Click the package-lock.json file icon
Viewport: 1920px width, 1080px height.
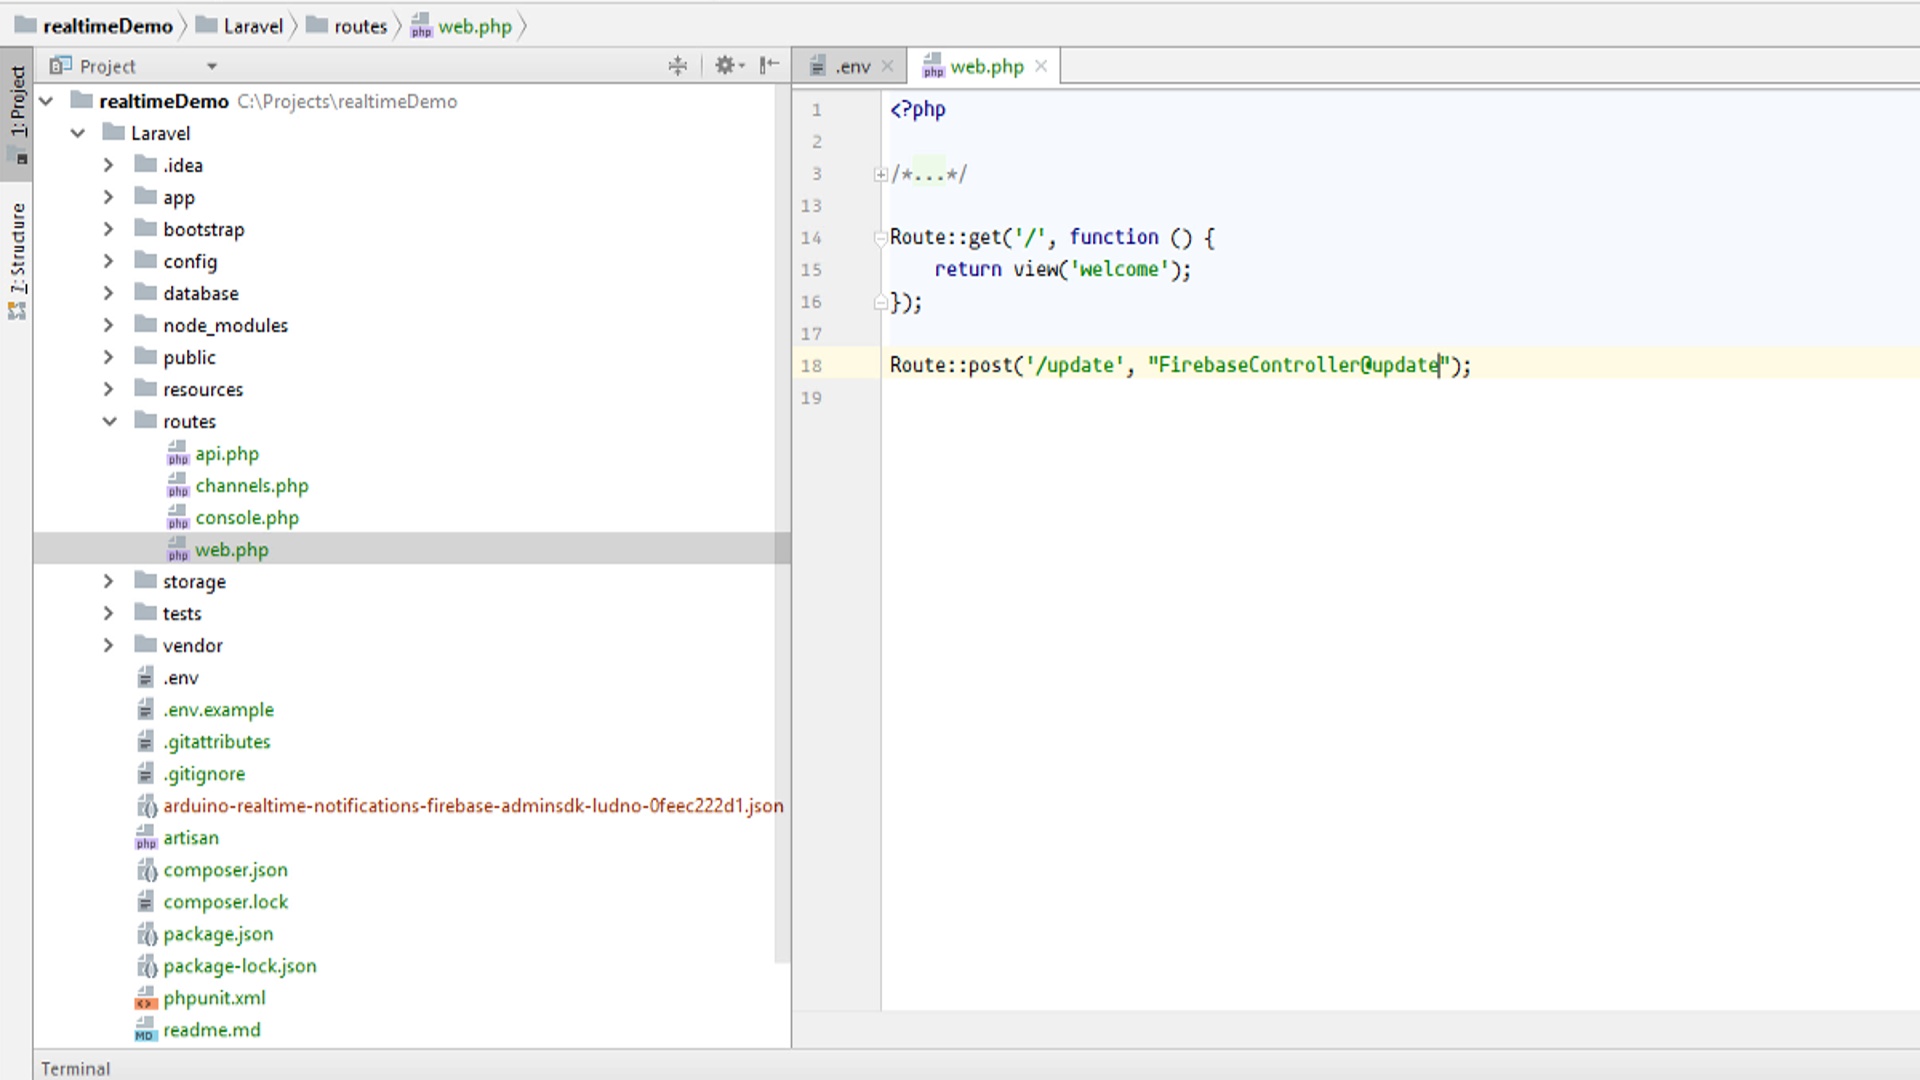pos(146,966)
